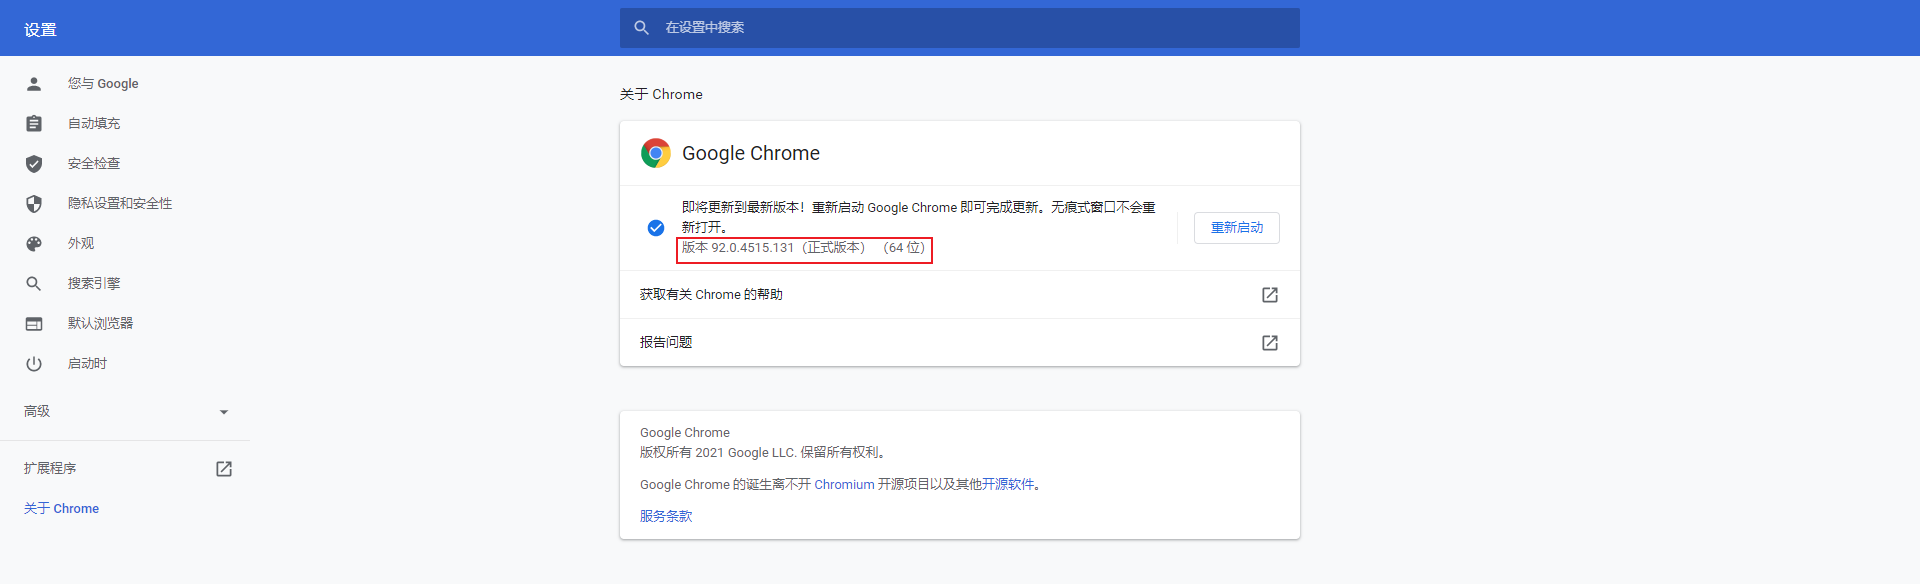Select 关于 Chrome in the sidebar
The image size is (1920, 584).
point(61,509)
